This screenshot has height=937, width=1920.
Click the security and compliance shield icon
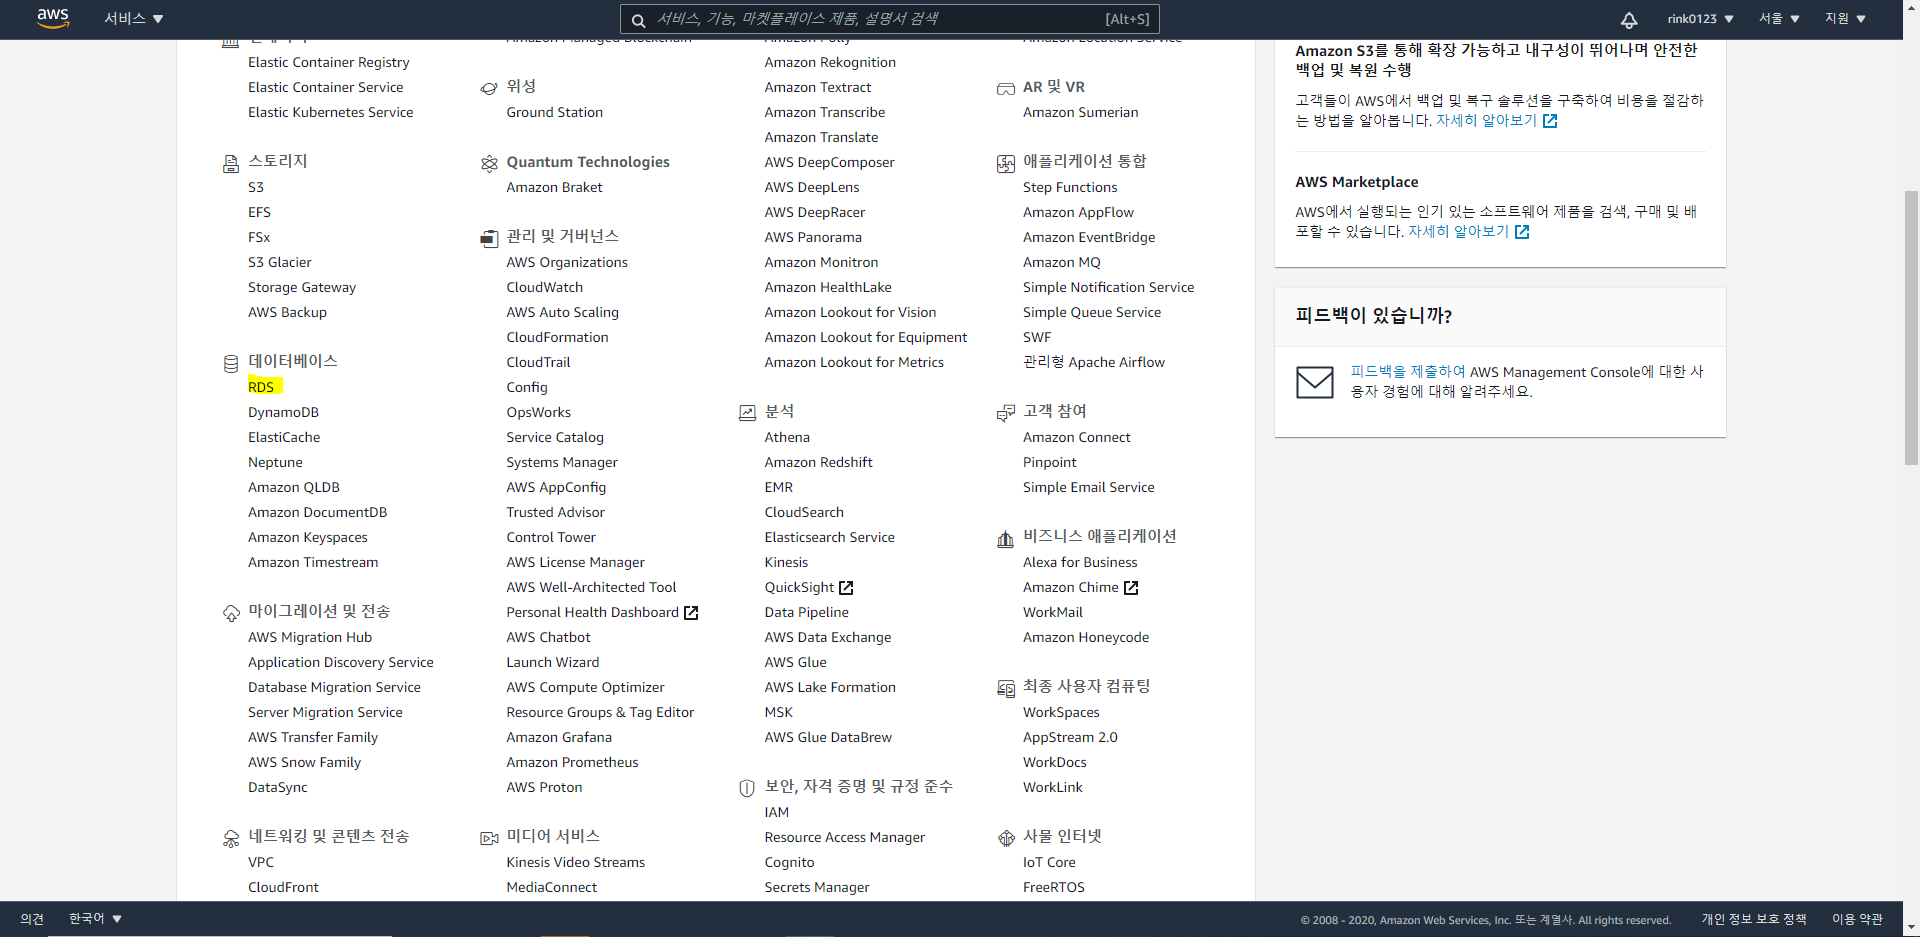click(x=747, y=788)
